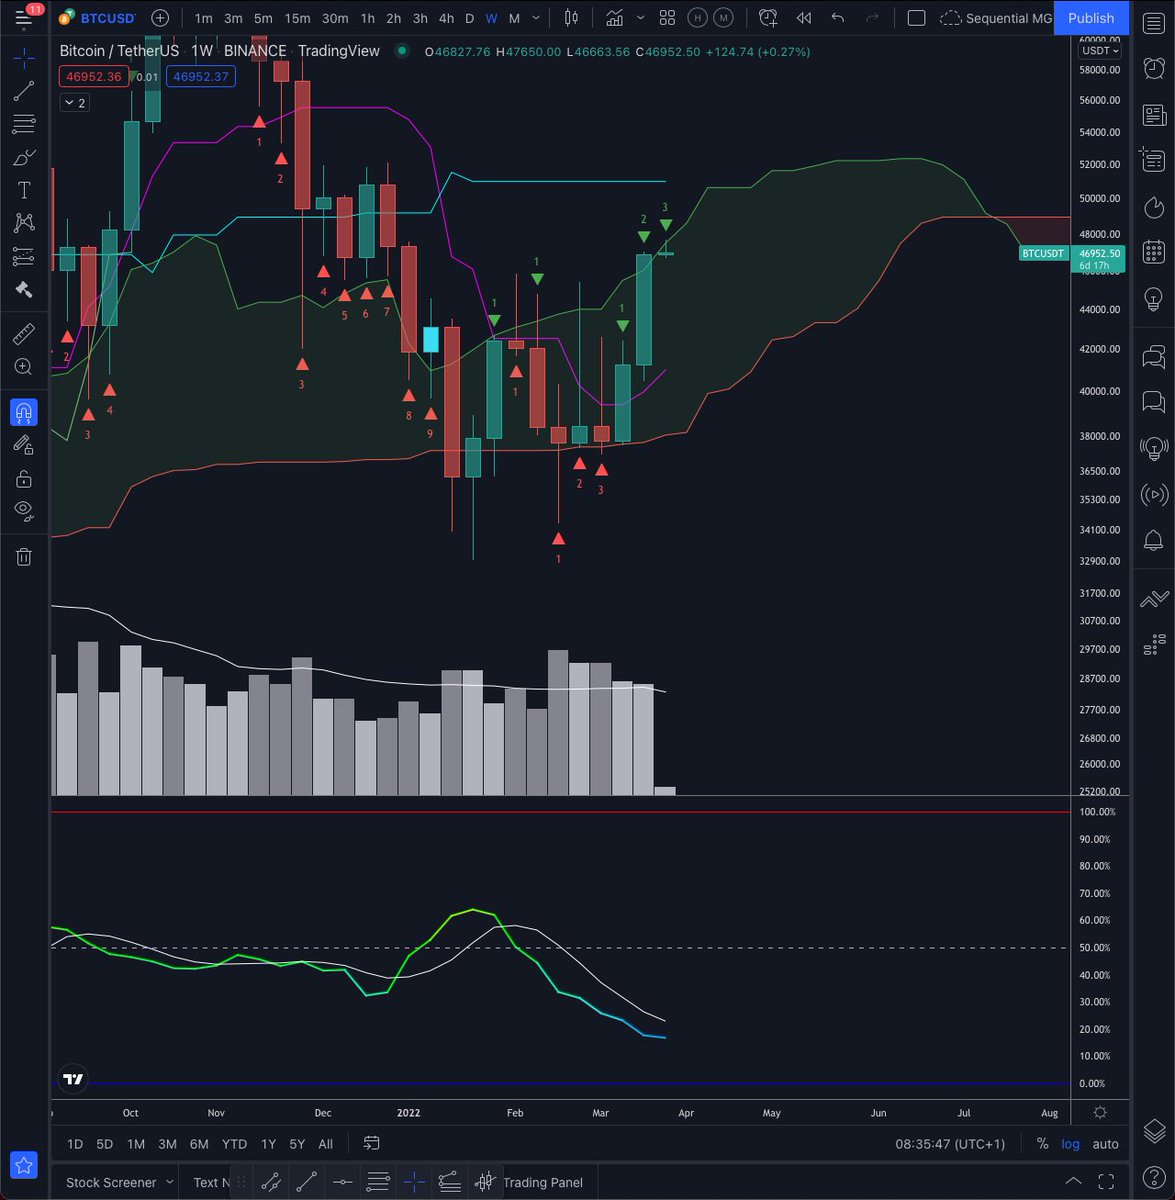Collapse the bottom panel with the up chevron

[1072, 1182]
